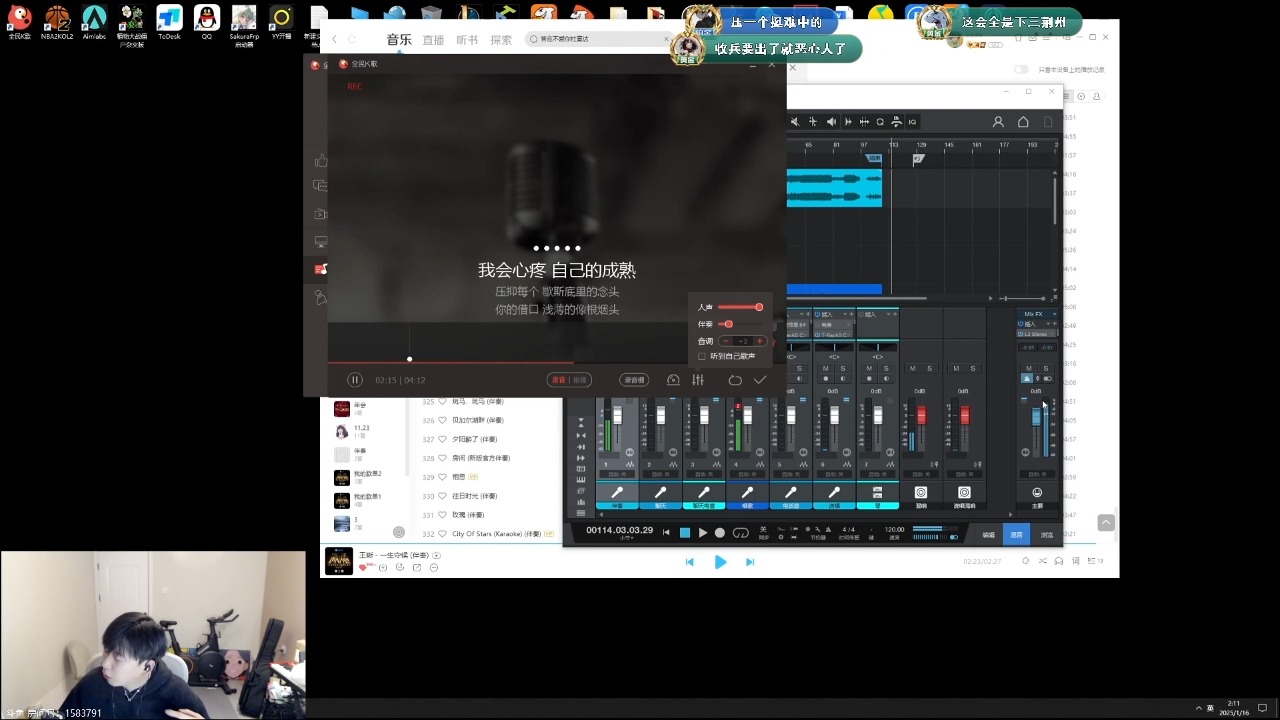Toggle 录音 | 拍摄 mode switch
This screenshot has width=1280, height=720.
pos(569,380)
